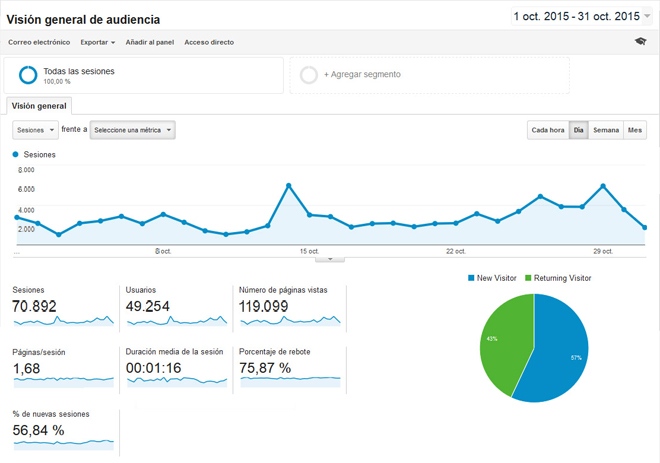This screenshot has width=660, height=463.
Task: Click the Correo electrónico button
Action: [x=39, y=43]
